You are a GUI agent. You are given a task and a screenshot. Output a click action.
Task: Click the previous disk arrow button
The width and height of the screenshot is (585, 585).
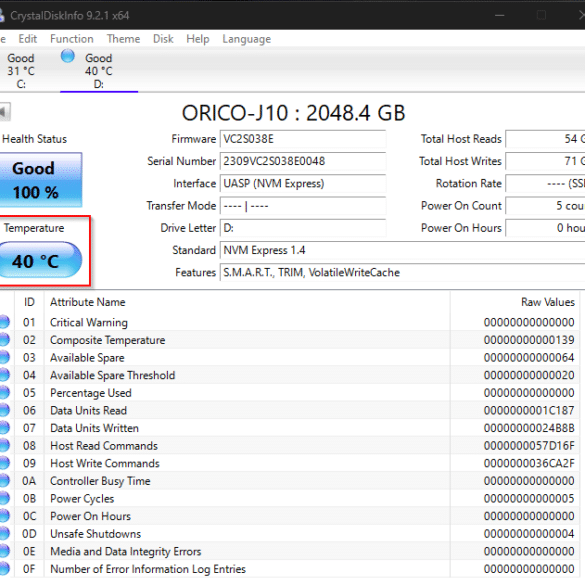(x=4, y=112)
